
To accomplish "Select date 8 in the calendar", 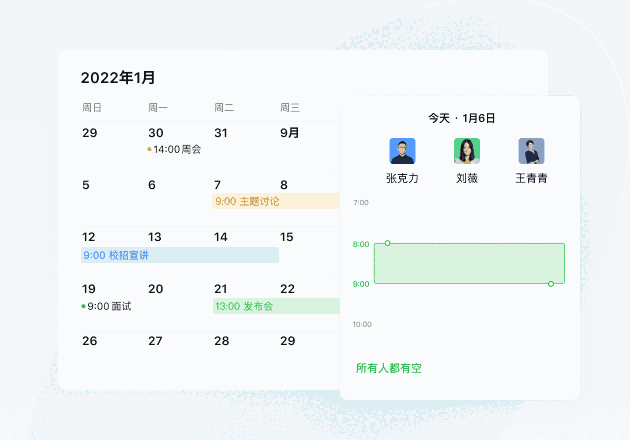I will 284,185.
